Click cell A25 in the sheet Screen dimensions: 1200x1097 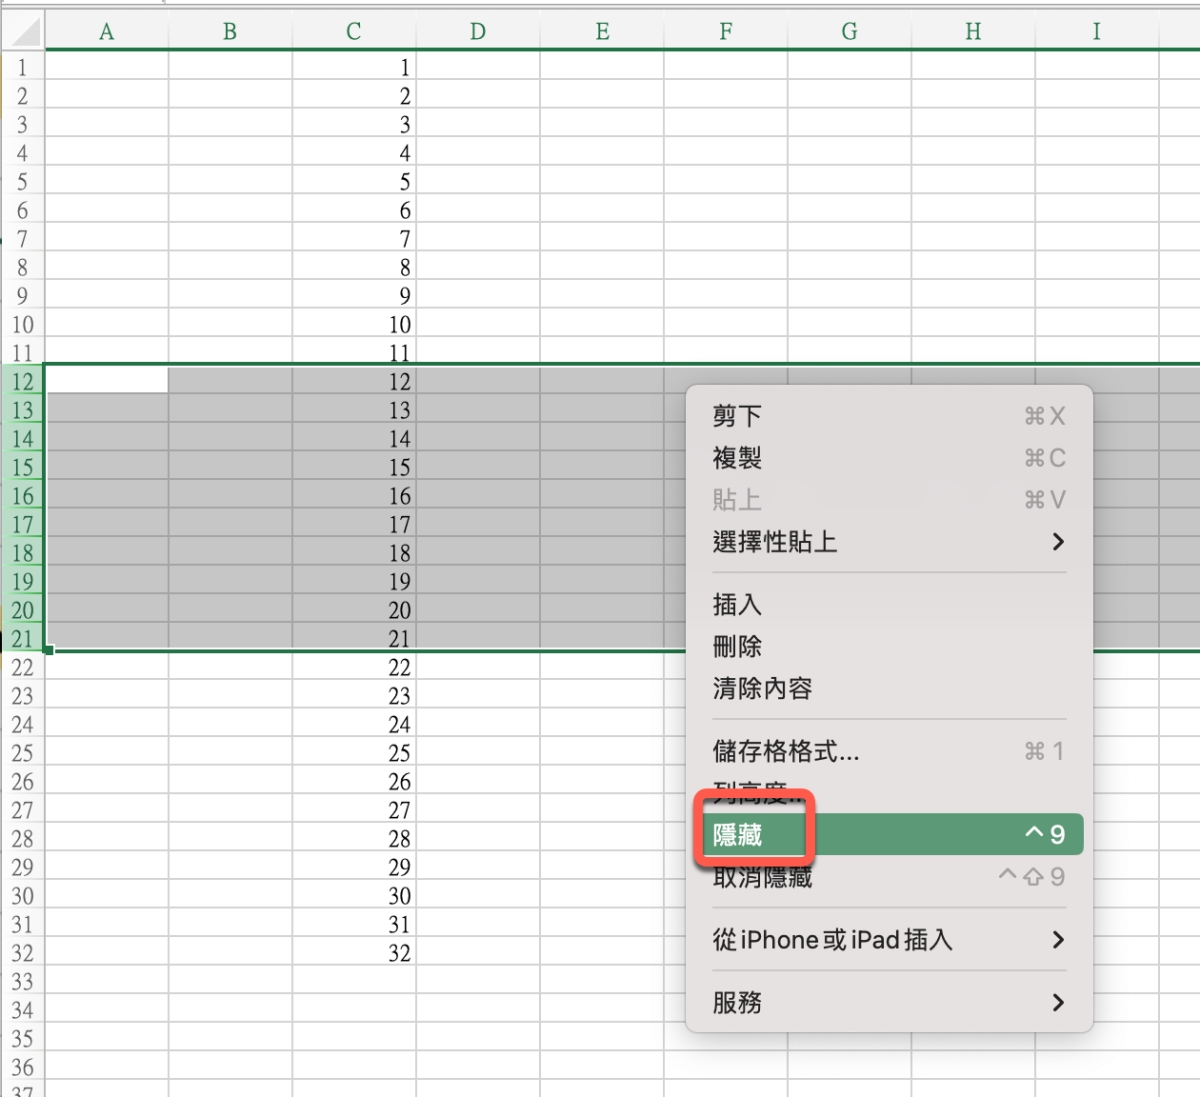(107, 753)
